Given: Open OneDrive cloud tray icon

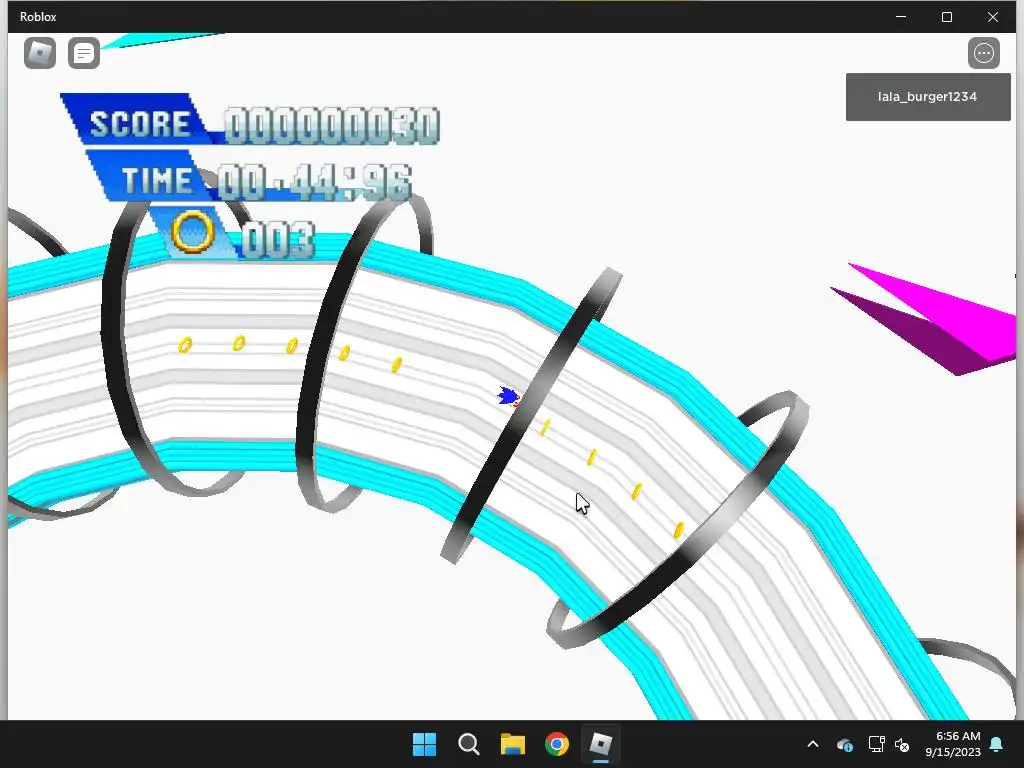Looking at the screenshot, I should coord(844,744).
